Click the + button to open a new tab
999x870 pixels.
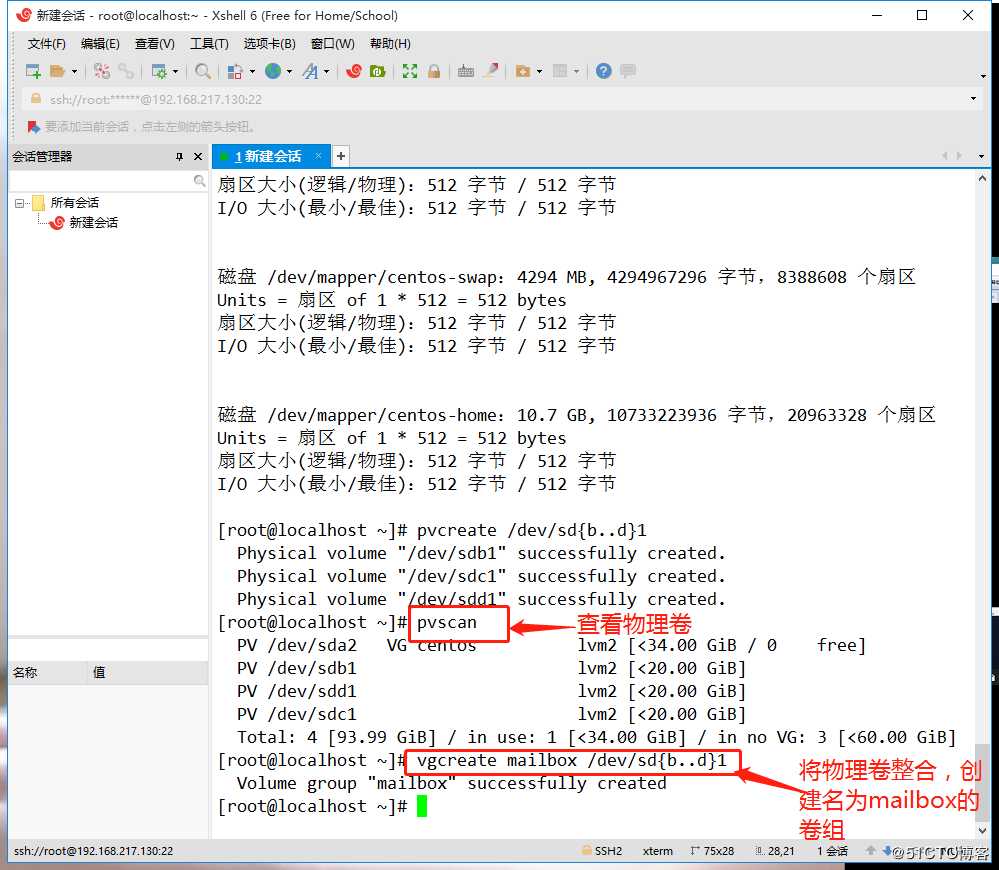tap(340, 156)
